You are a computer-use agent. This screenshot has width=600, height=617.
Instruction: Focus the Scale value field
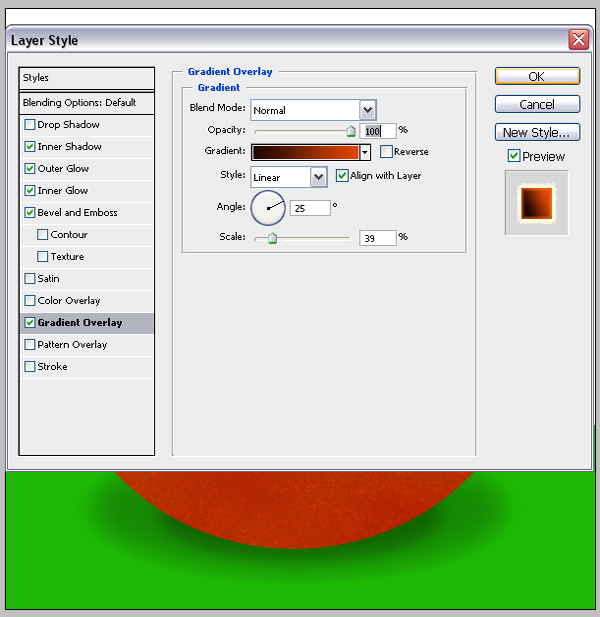pos(378,238)
